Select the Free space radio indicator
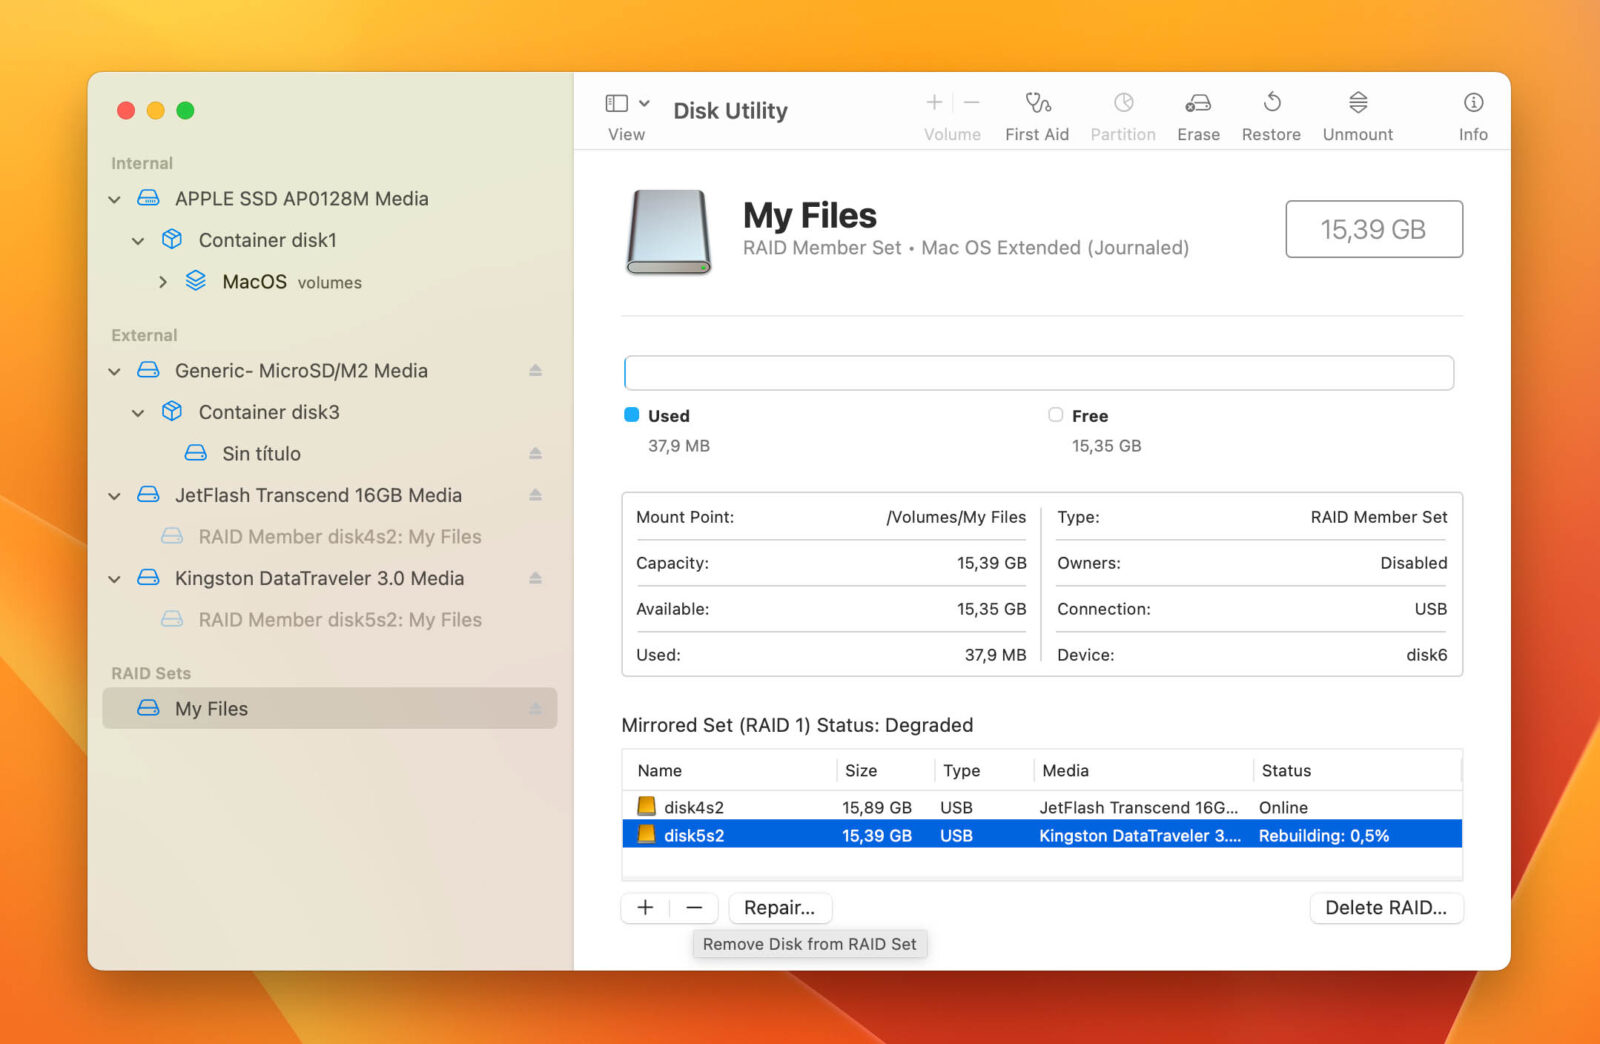The height and width of the screenshot is (1044, 1600). coord(1055,414)
